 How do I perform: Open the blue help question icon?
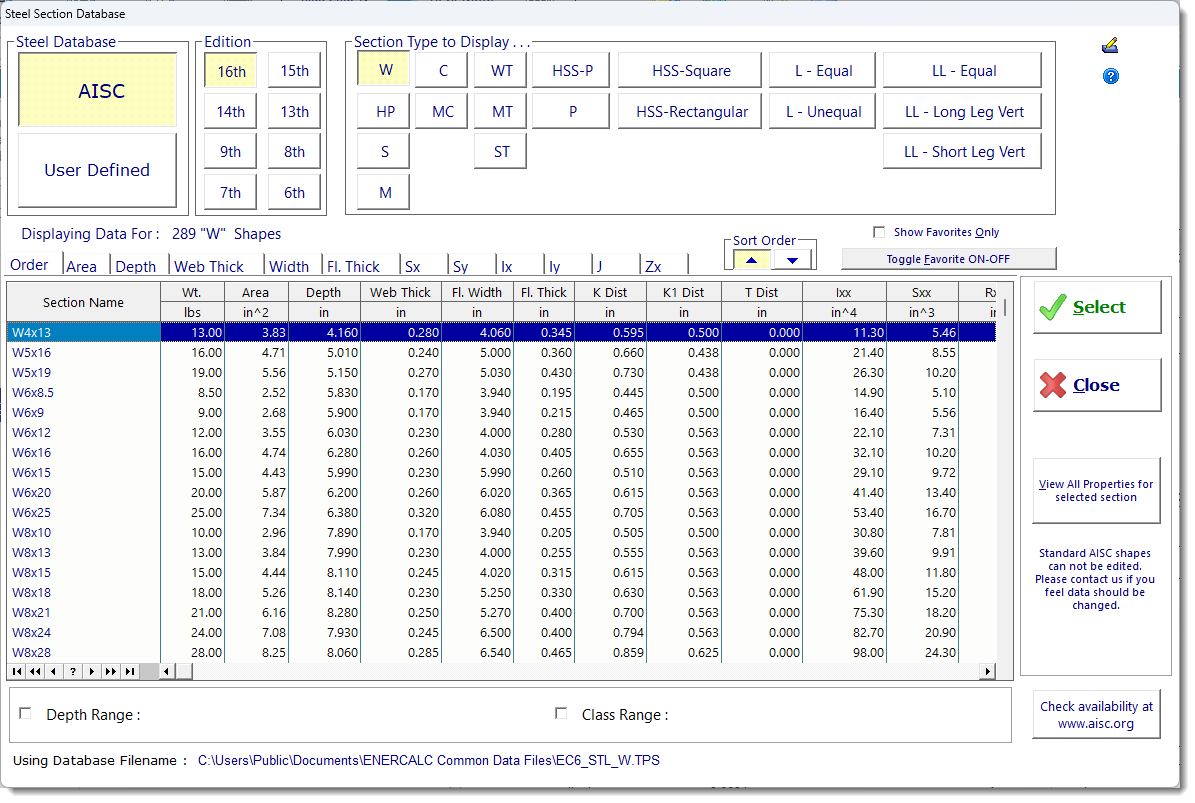click(x=1110, y=76)
